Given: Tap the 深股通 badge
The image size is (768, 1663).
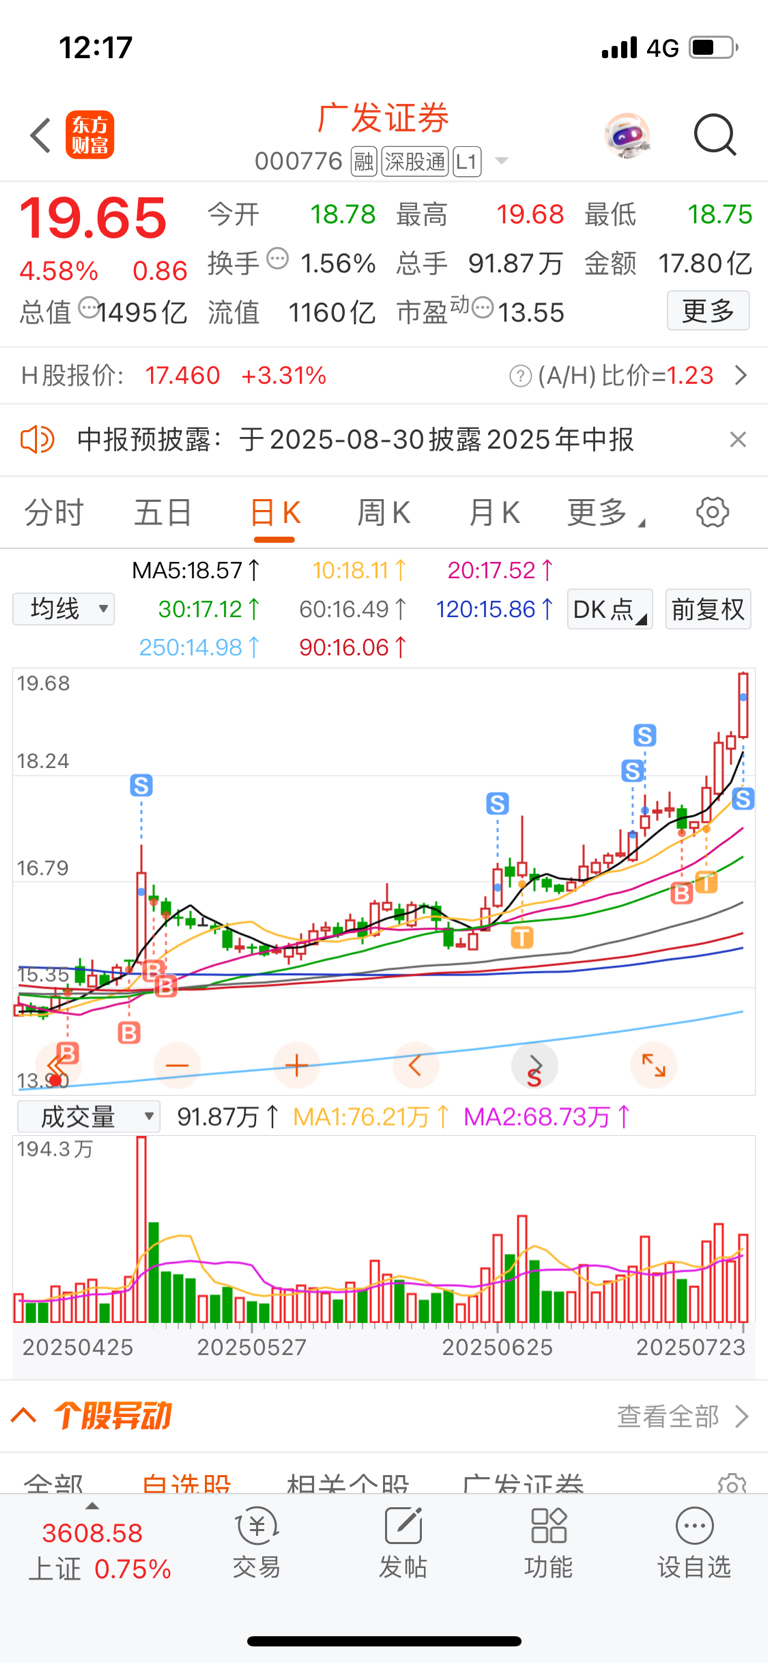Looking at the screenshot, I should [x=414, y=161].
